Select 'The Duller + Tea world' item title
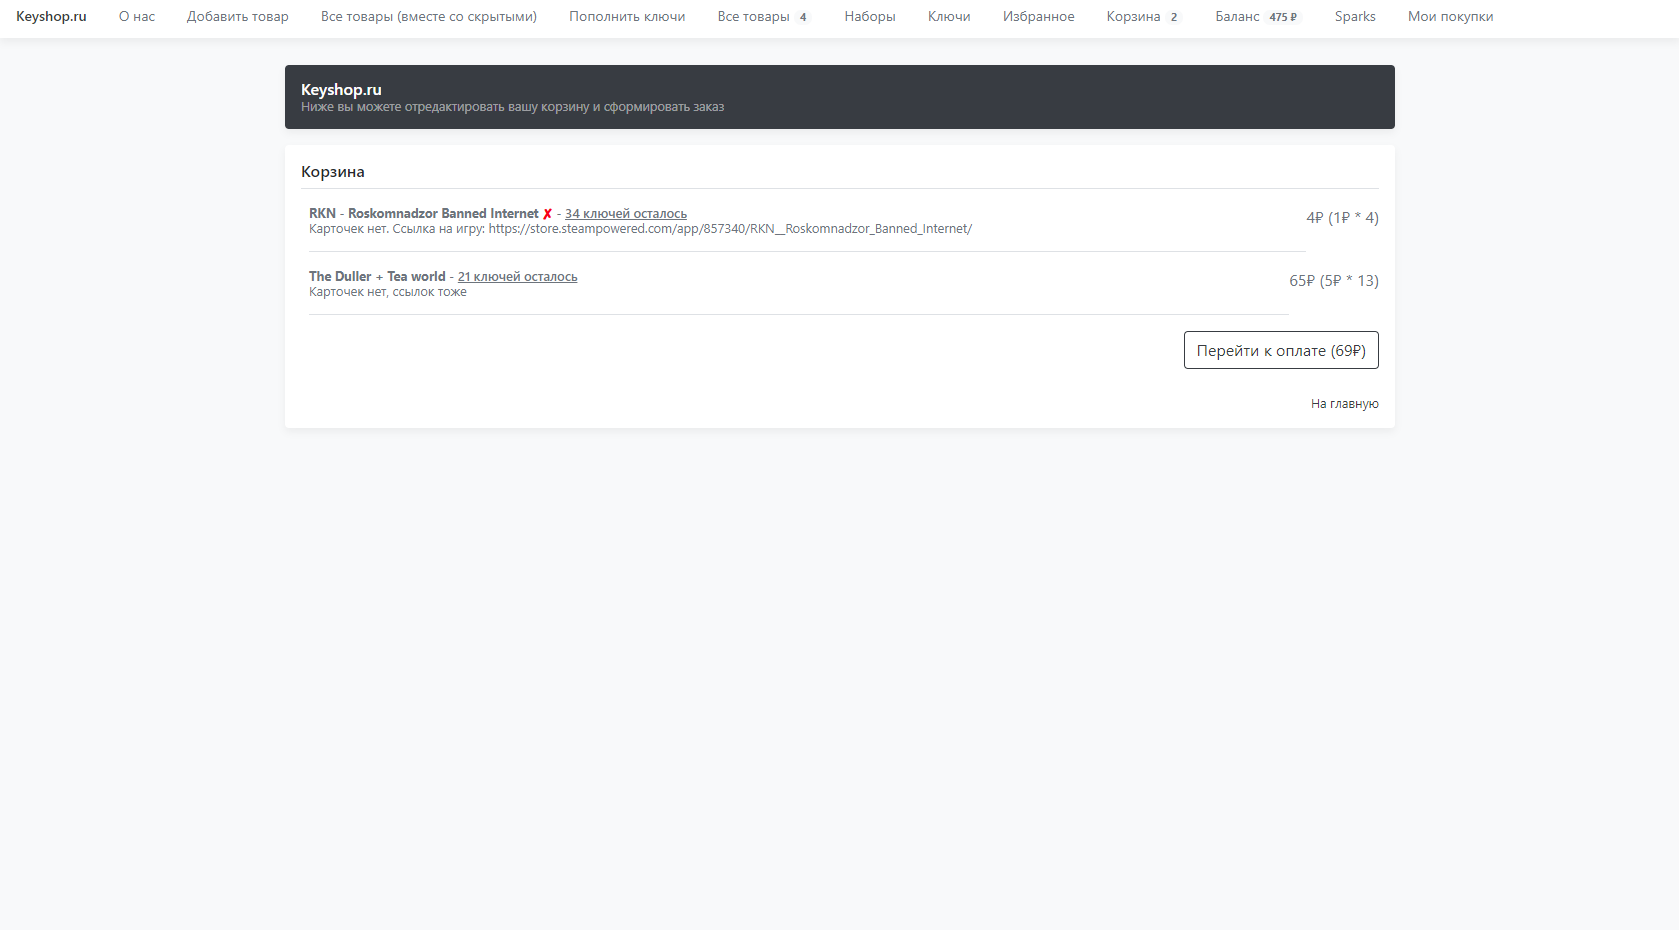The width and height of the screenshot is (1679, 930). coord(377,277)
